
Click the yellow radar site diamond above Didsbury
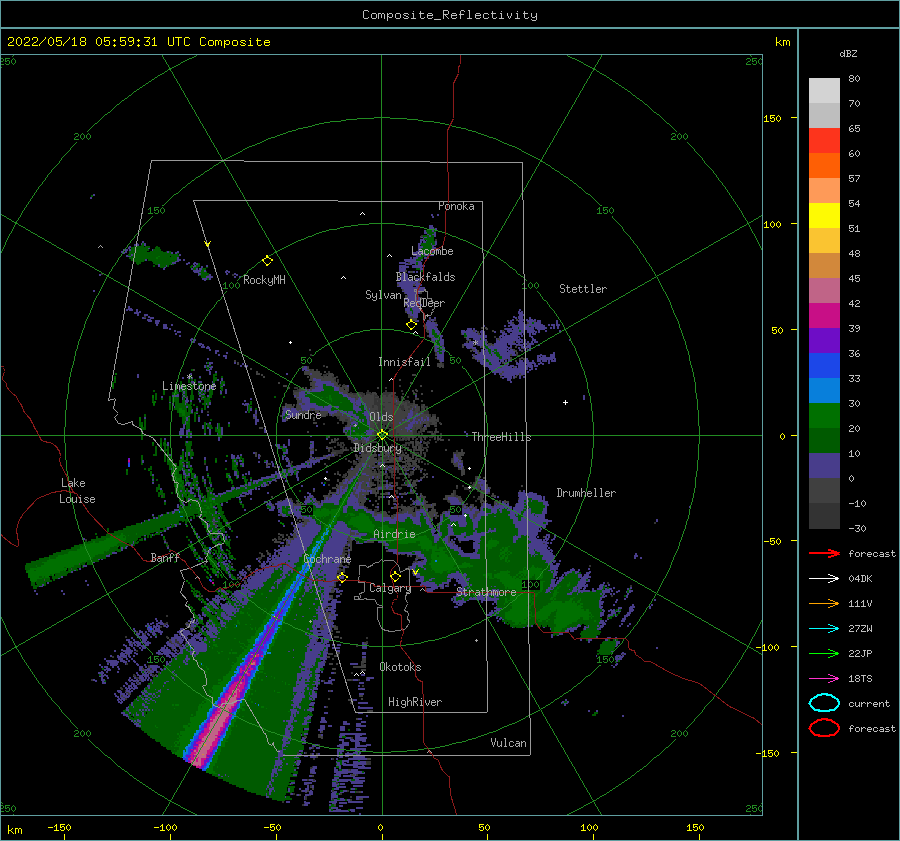point(382,435)
